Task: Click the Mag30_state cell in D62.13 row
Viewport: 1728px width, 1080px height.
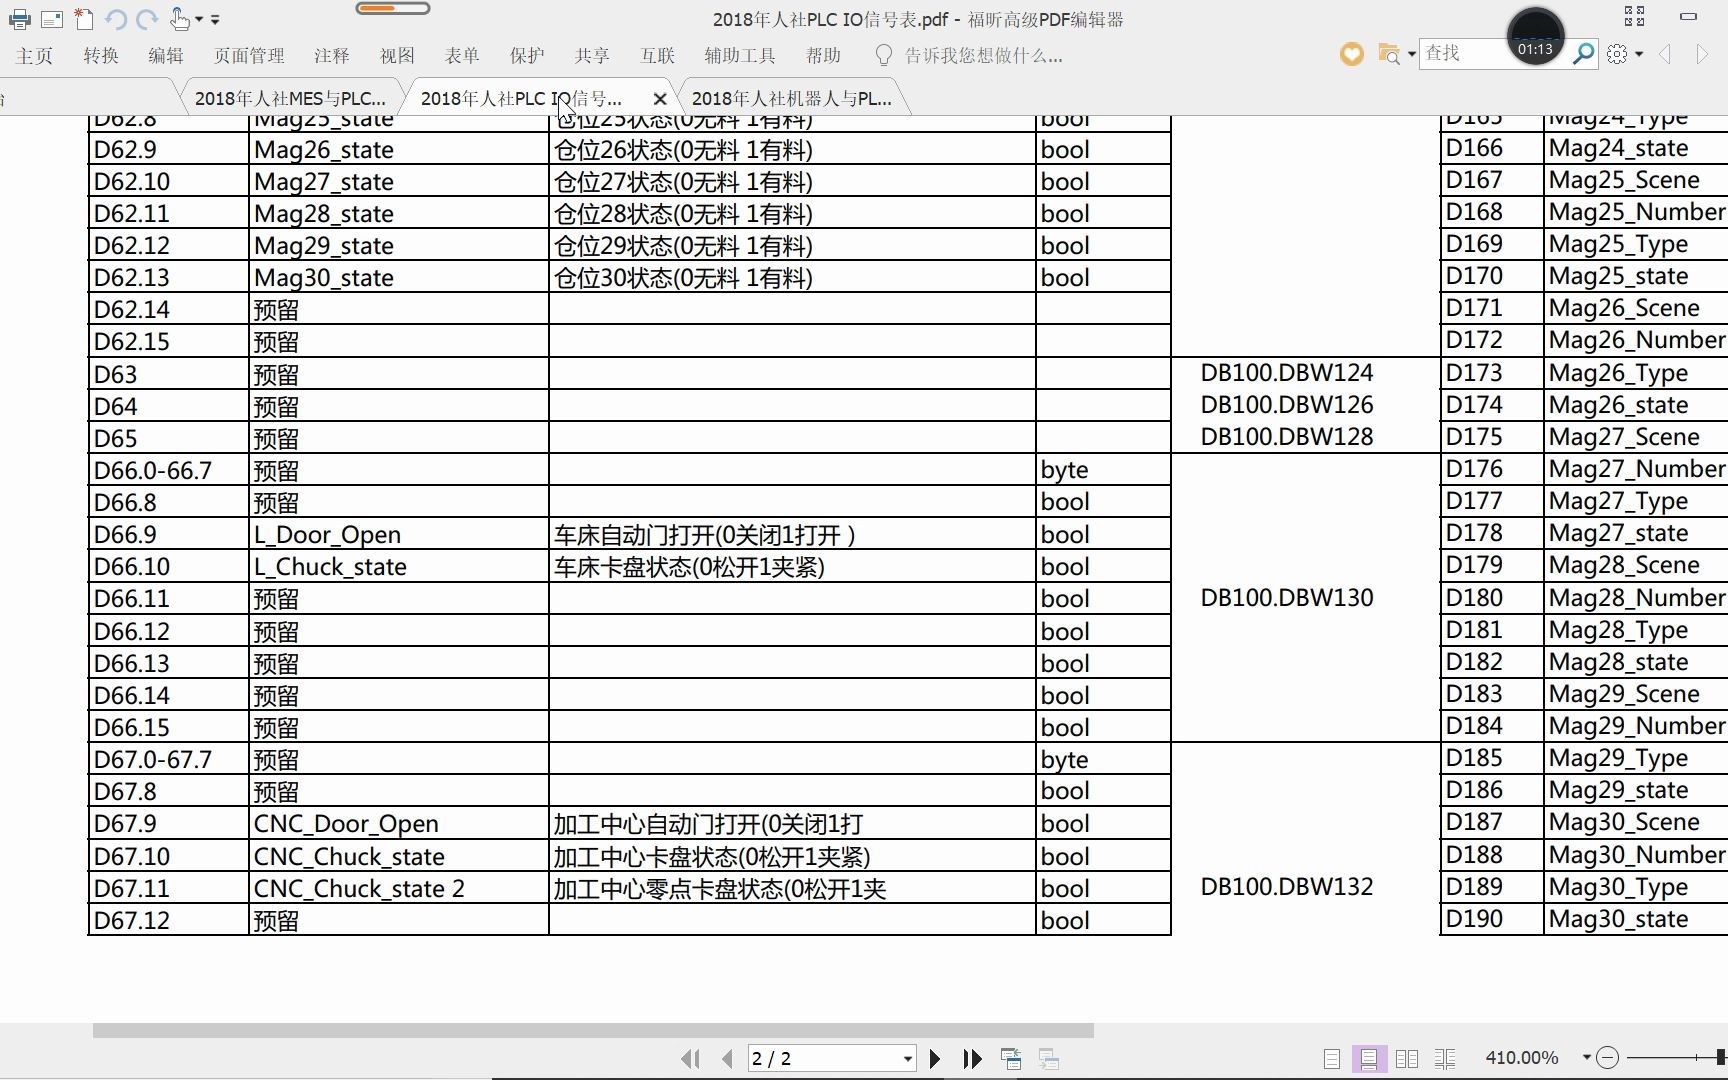Action: point(398,277)
